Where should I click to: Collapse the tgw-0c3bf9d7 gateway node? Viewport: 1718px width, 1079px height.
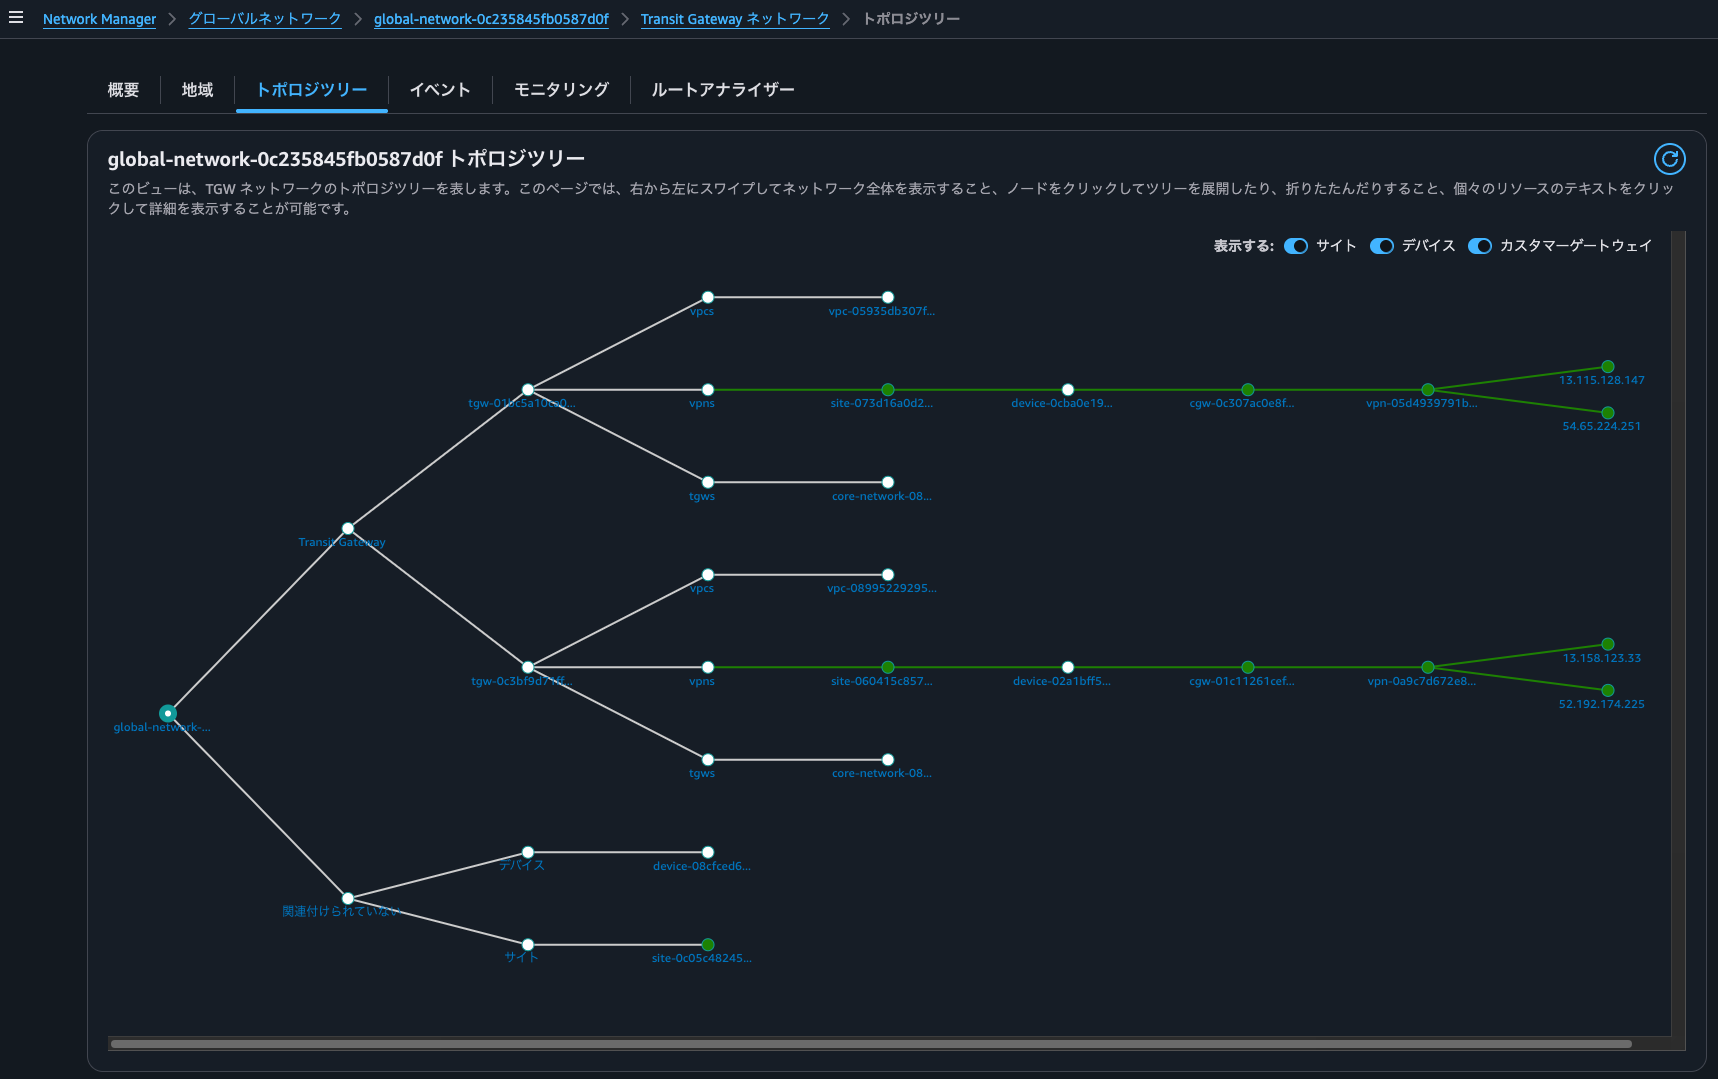click(528, 667)
